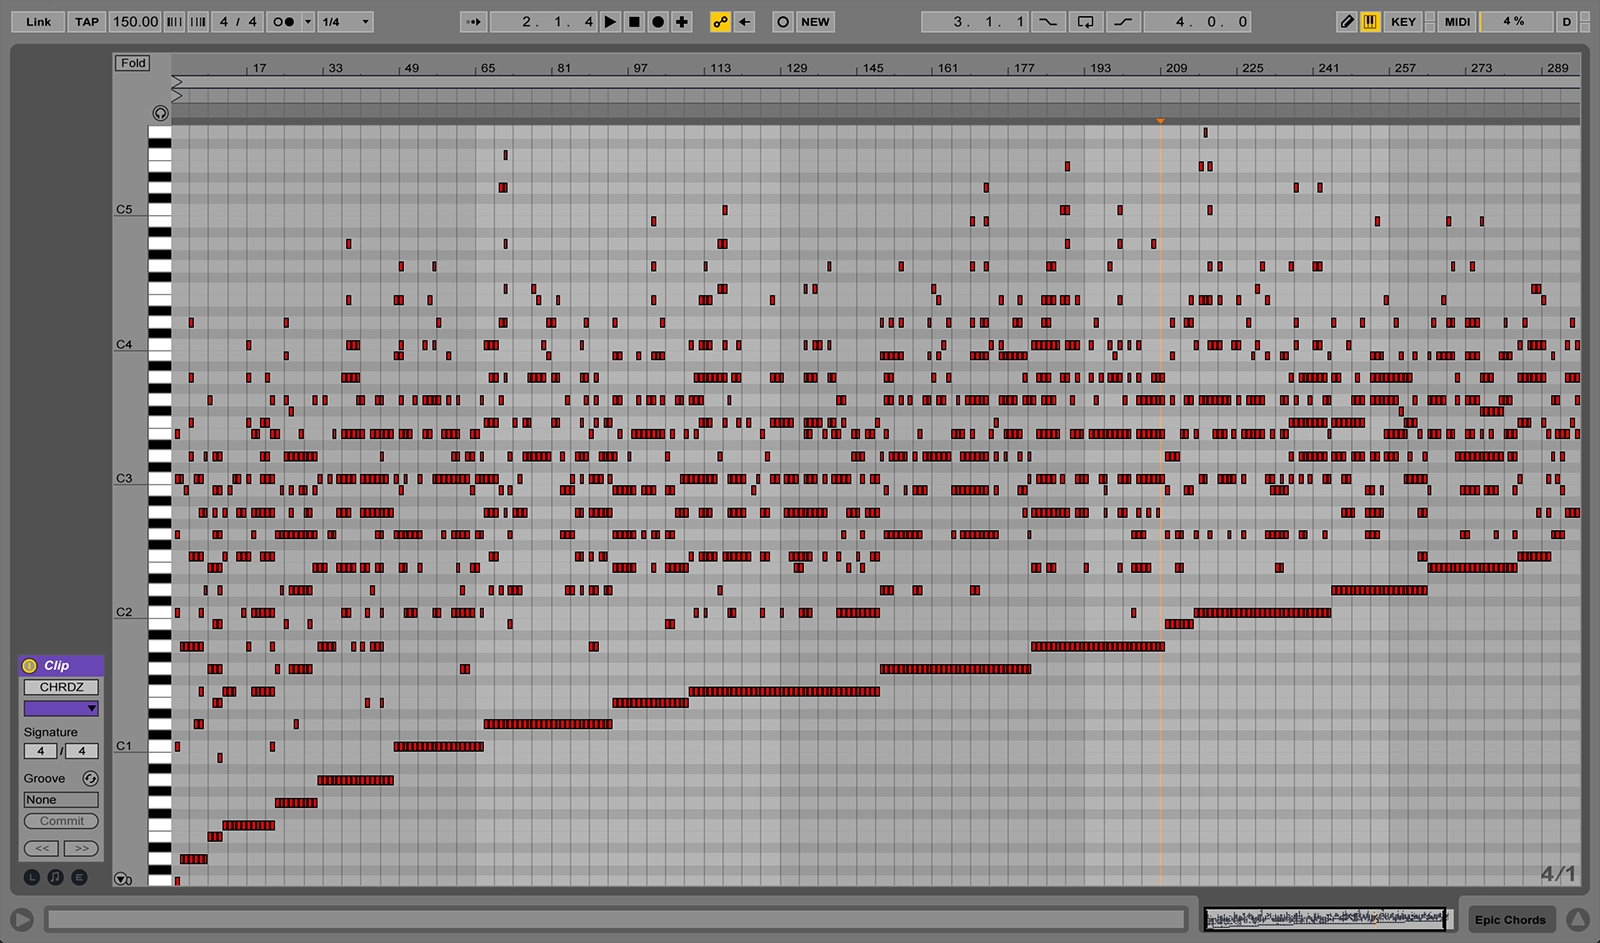Click the 150.00 tempo field
Viewport: 1600px width, 943px height.
click(x=135, y=22)
